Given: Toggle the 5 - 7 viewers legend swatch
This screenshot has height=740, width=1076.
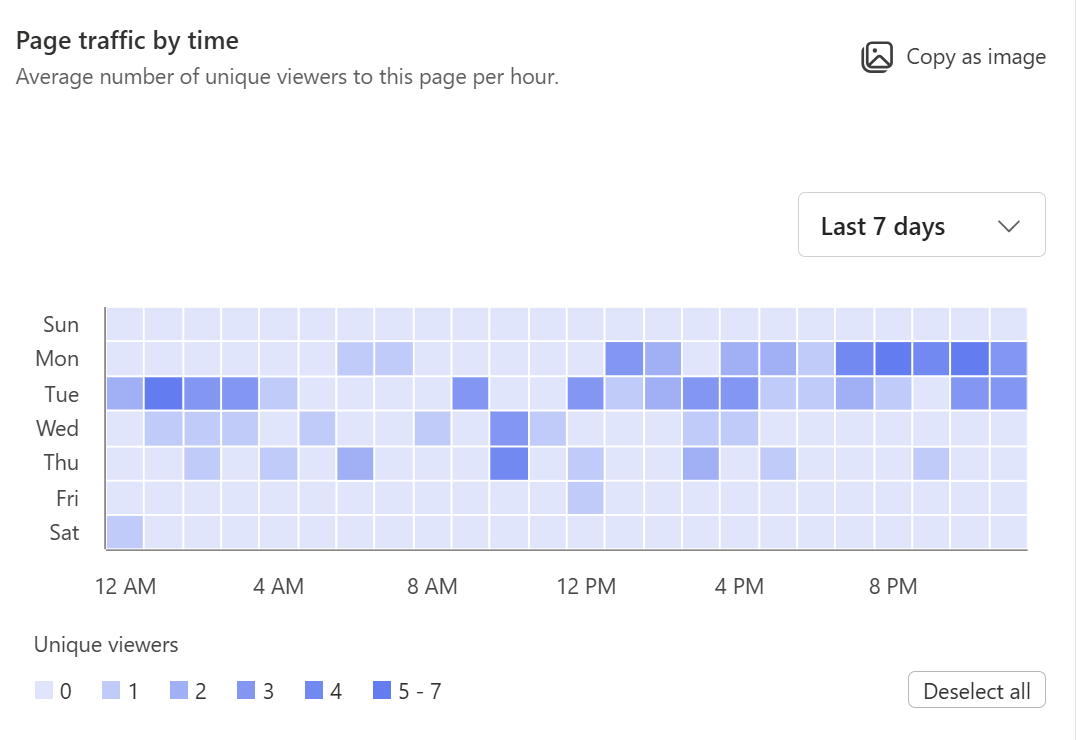Looking at the screenshot, I should [383, 690].
